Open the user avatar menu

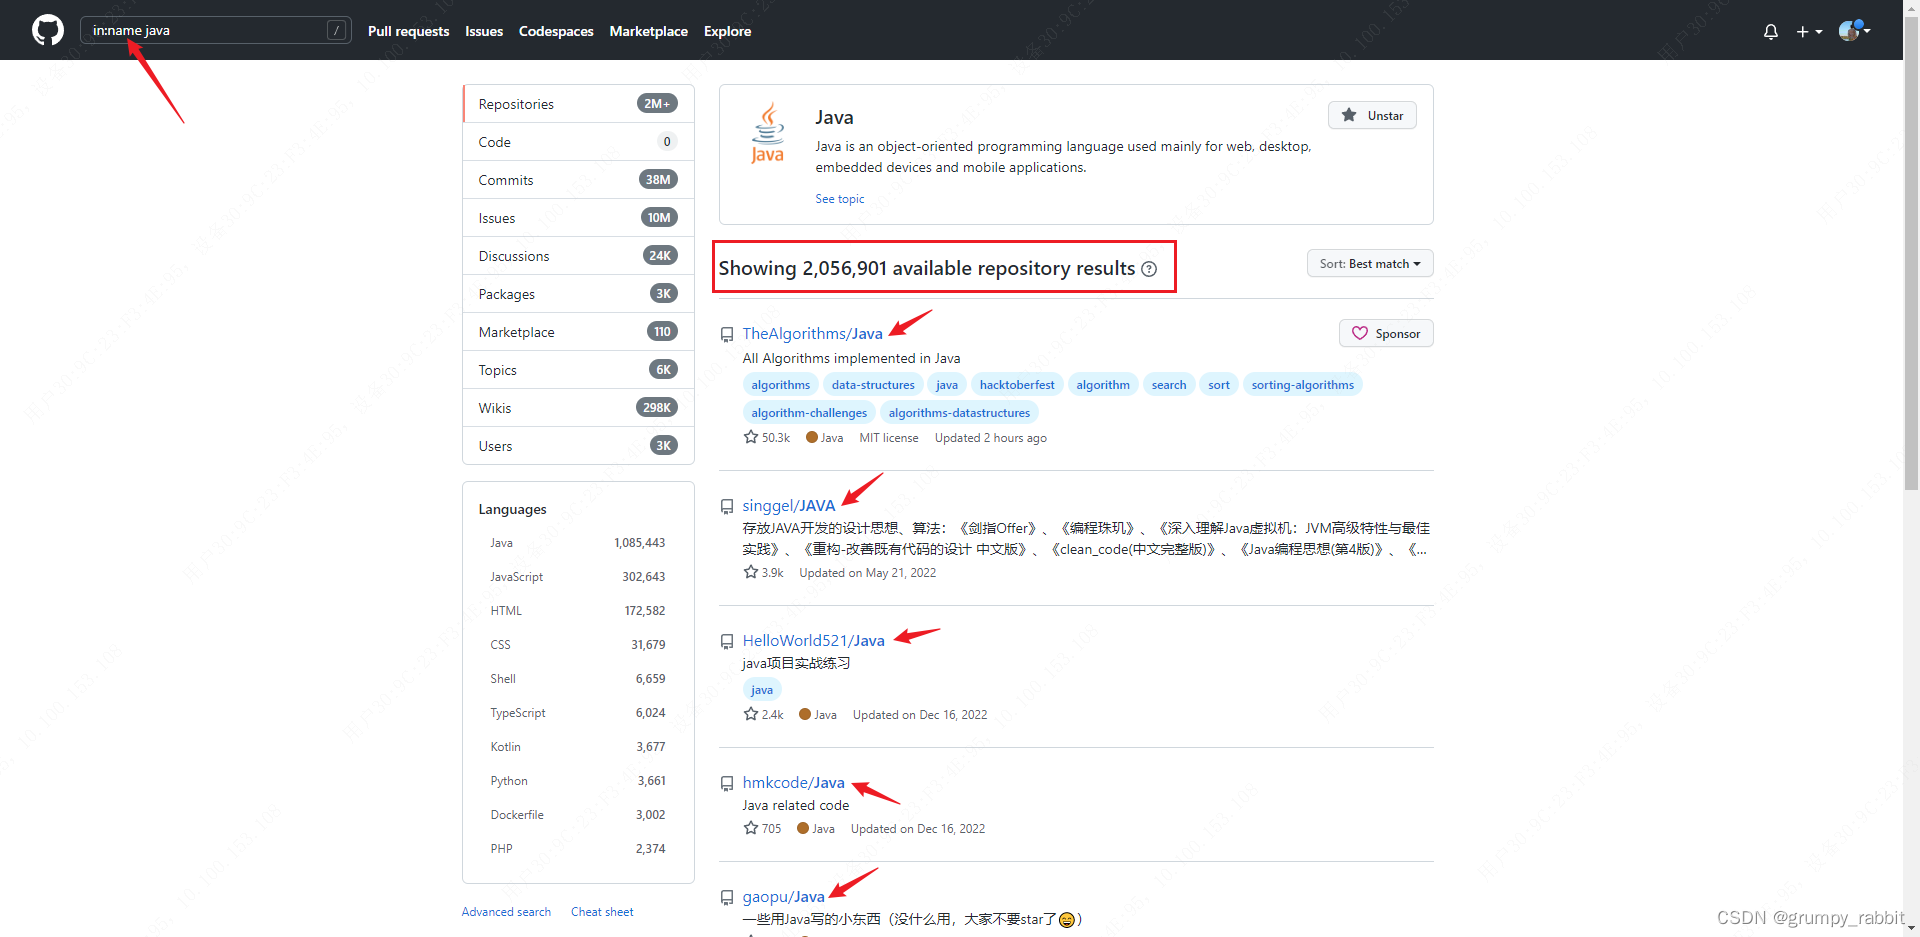coord(1854,31)
